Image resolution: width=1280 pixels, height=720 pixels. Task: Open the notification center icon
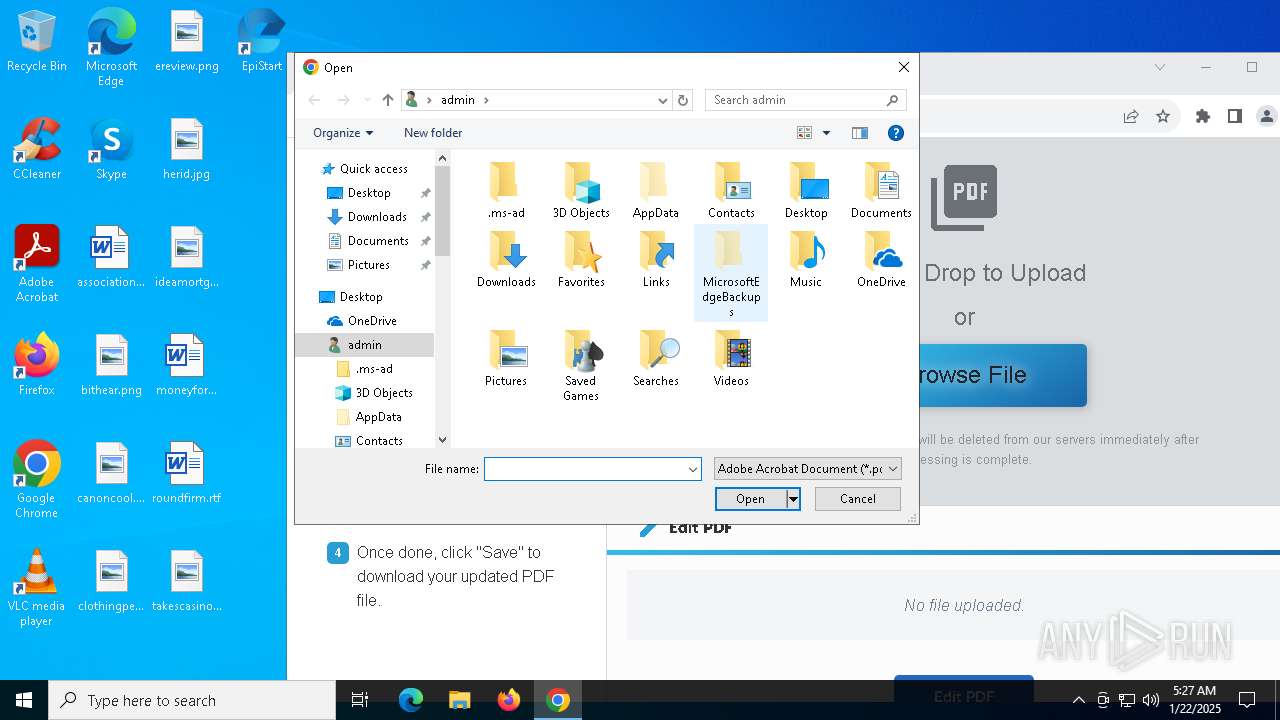pos(1247,700)
